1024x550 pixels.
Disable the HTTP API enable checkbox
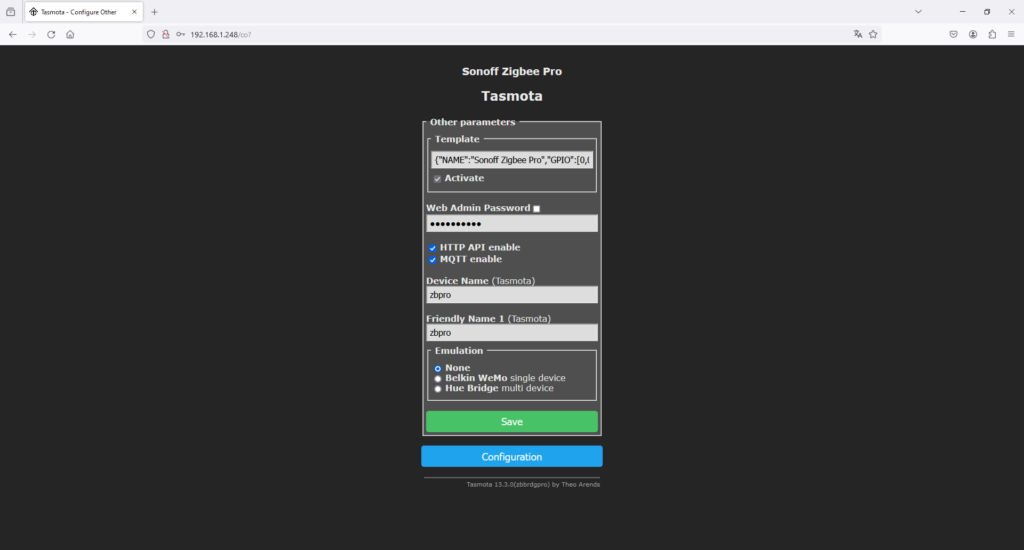(433, 248)
